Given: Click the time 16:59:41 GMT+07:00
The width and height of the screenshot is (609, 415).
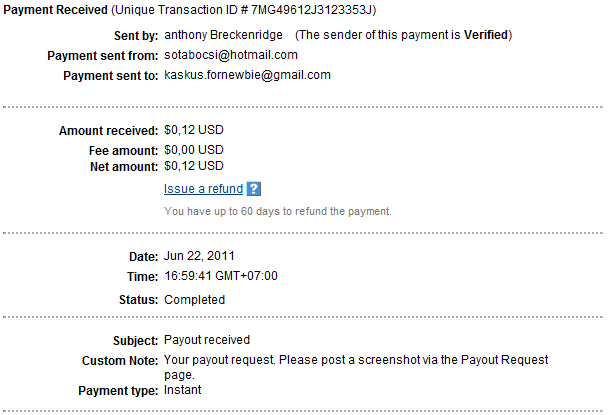Looking at the screenshot, I should click(x=221, y=276).
